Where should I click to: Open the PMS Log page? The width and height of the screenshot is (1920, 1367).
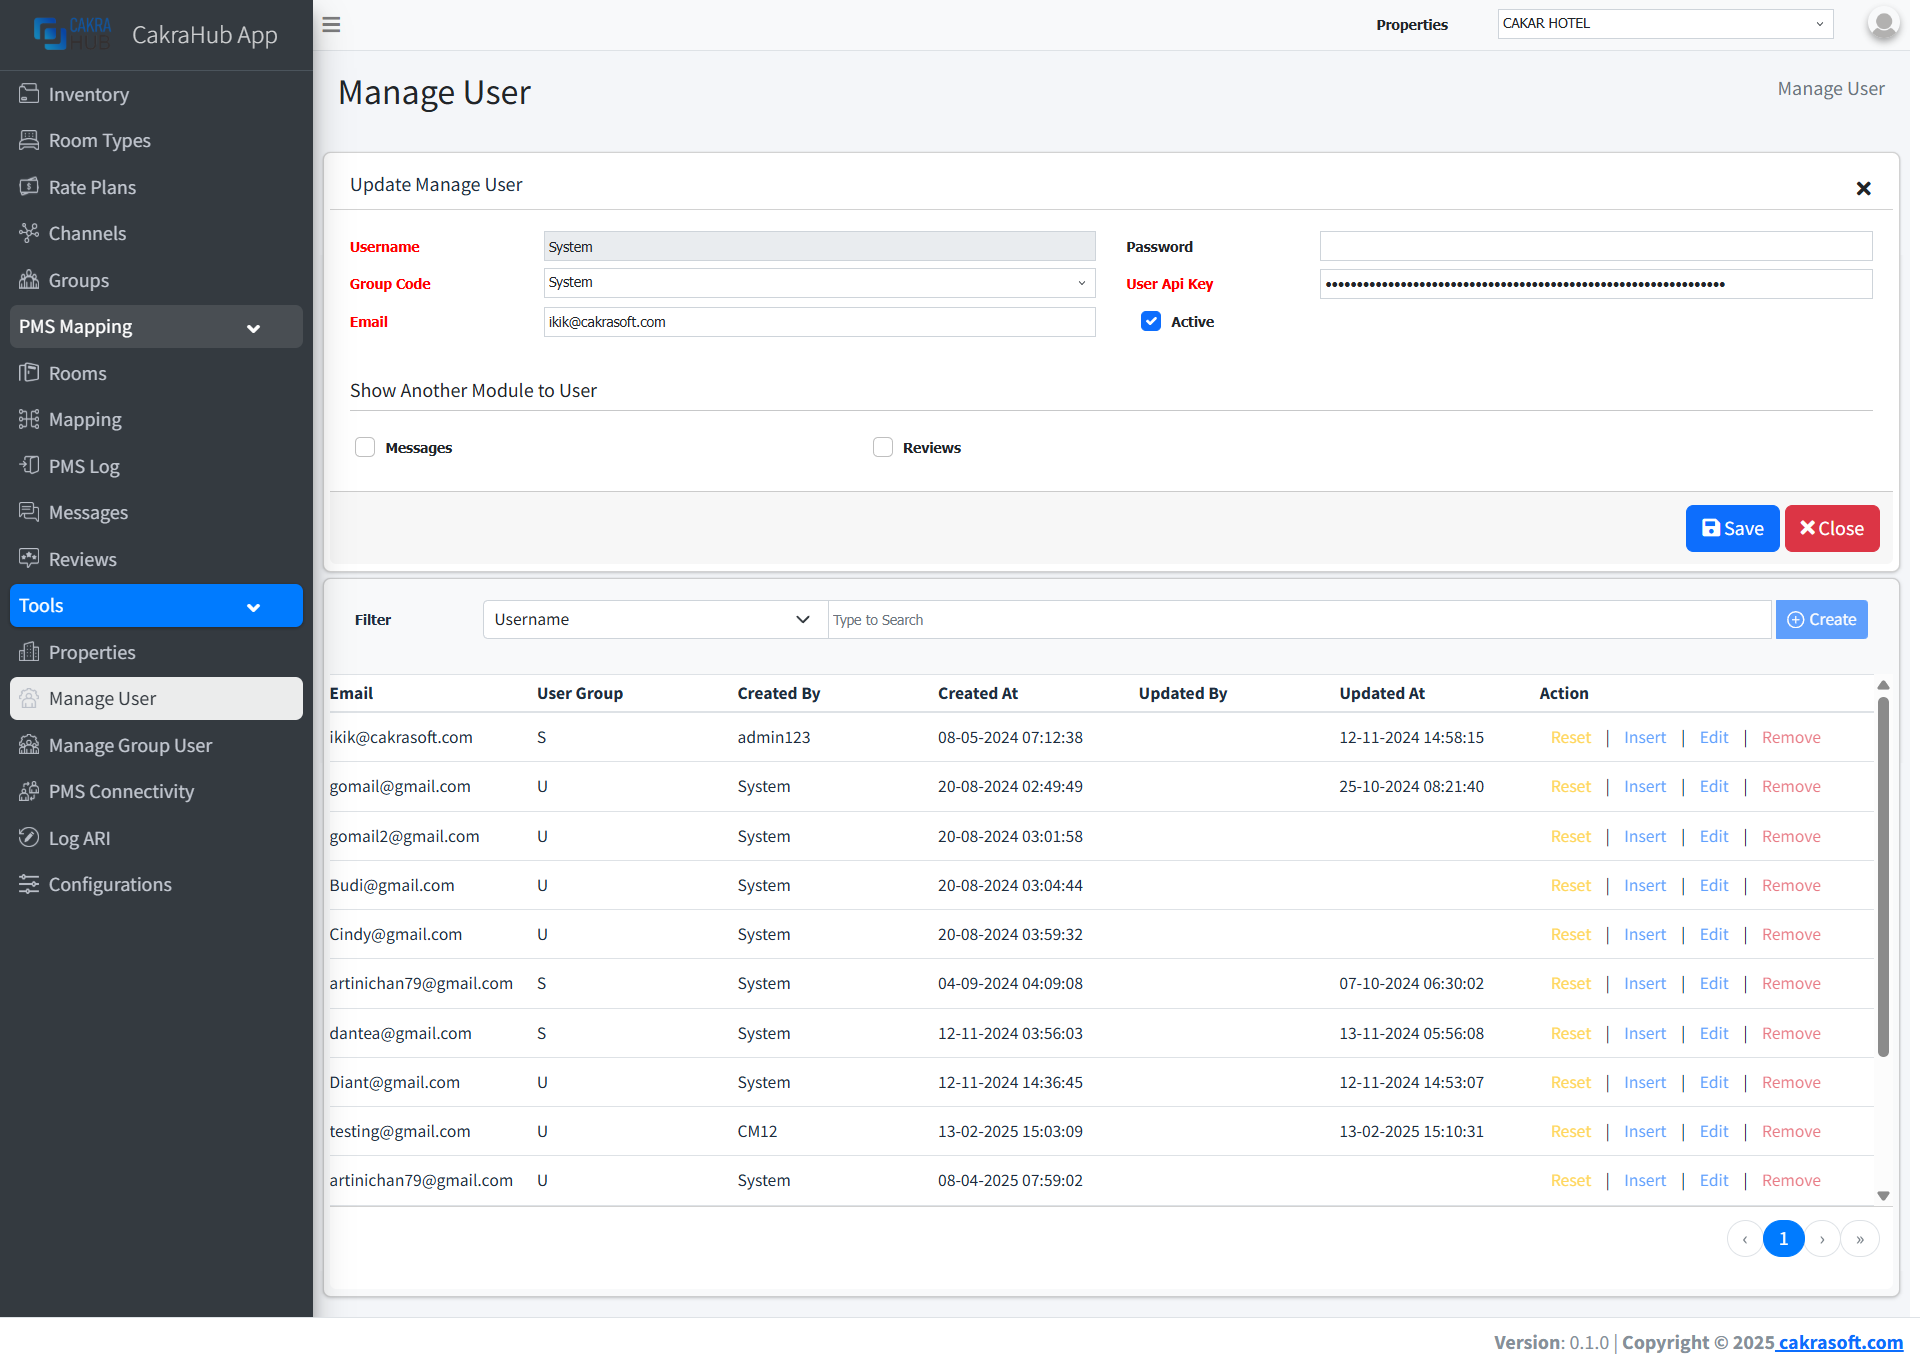tap(84, 466)
